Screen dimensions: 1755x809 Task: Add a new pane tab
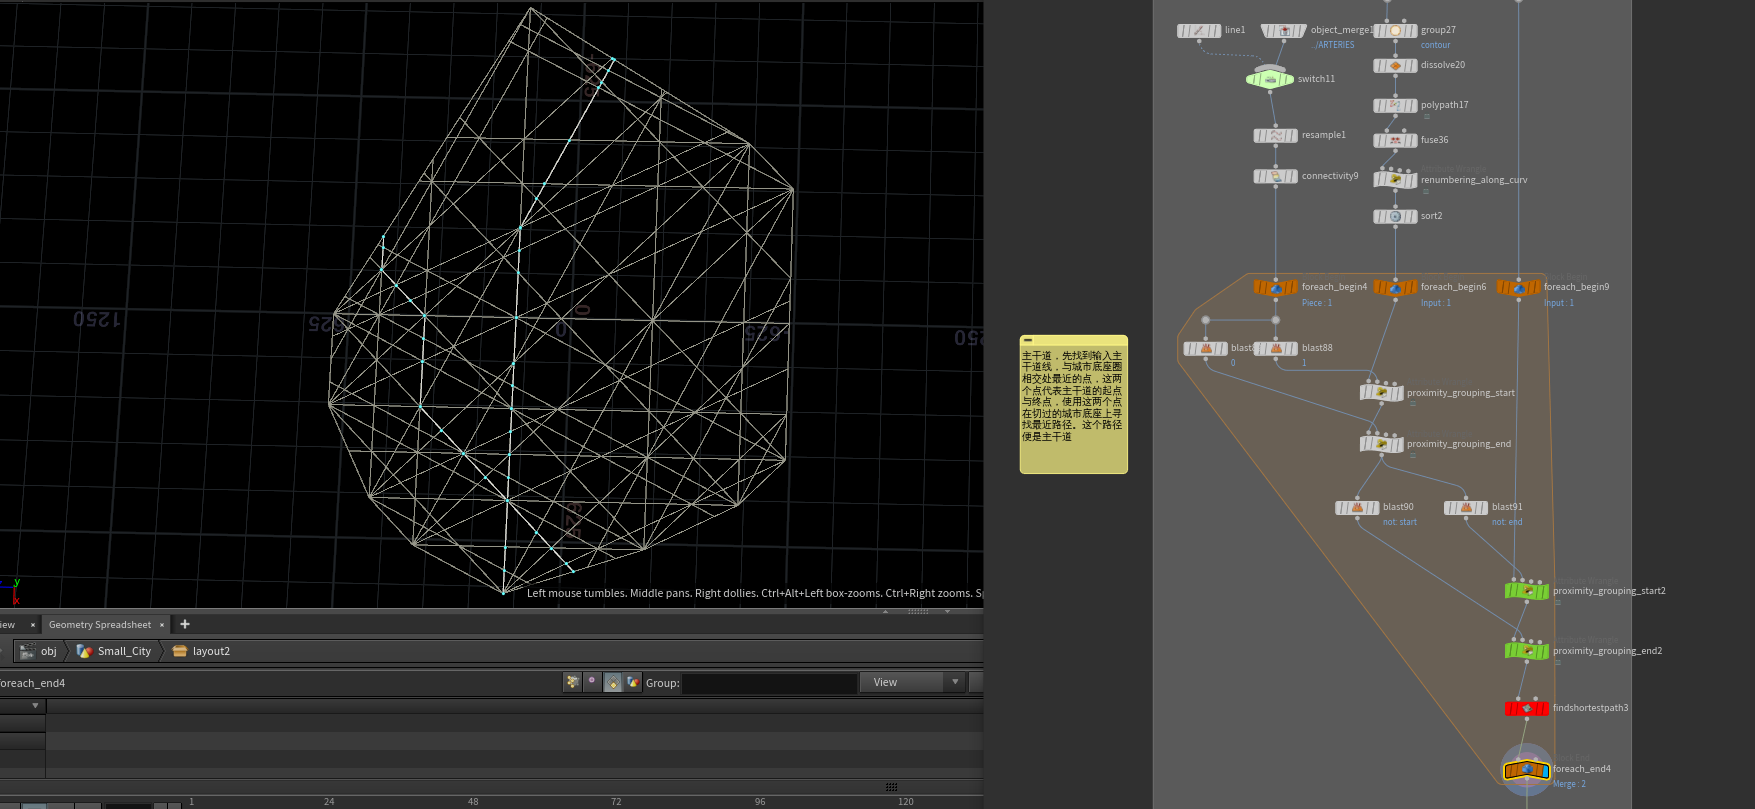185,624
